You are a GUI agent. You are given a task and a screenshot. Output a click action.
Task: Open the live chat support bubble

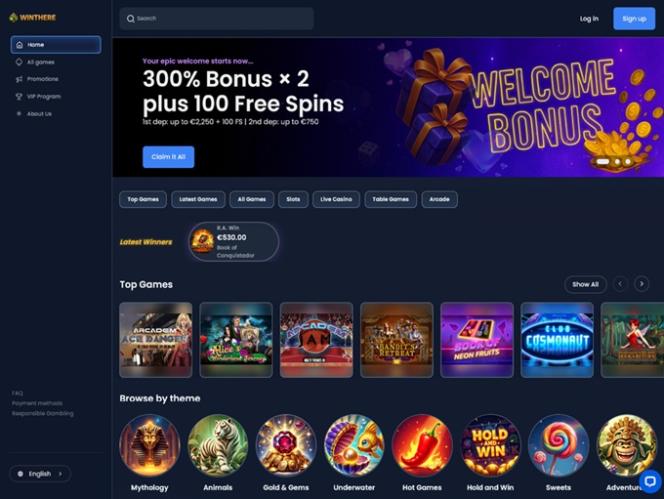650,481
